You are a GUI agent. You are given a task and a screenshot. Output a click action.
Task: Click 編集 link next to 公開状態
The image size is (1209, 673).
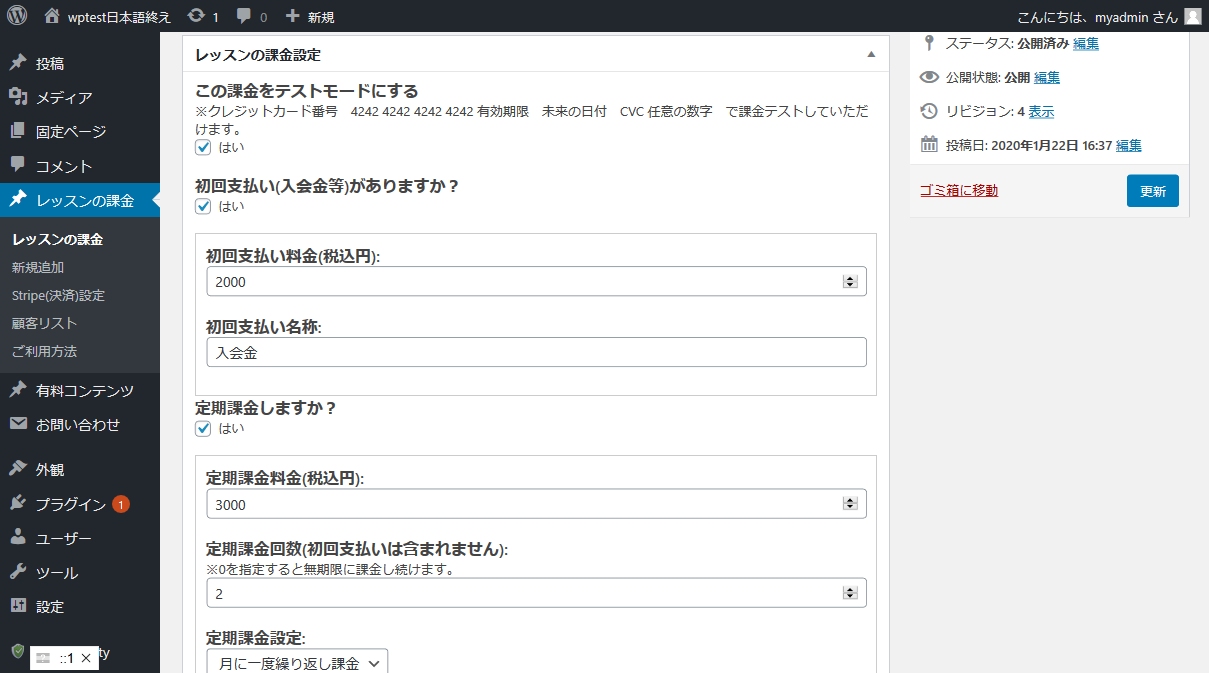click(1047, 77)
